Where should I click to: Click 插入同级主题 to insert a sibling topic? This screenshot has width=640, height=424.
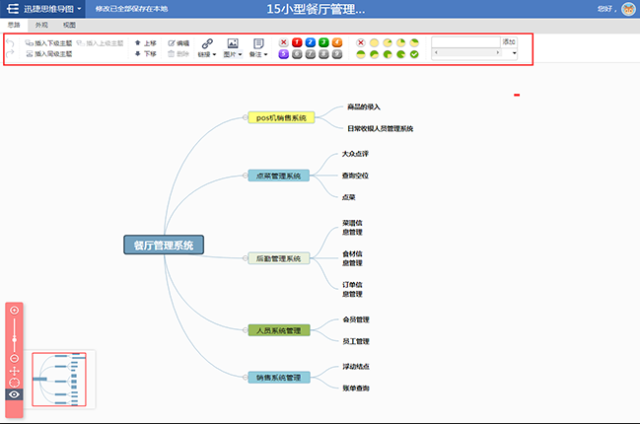[x=49, y=53]
